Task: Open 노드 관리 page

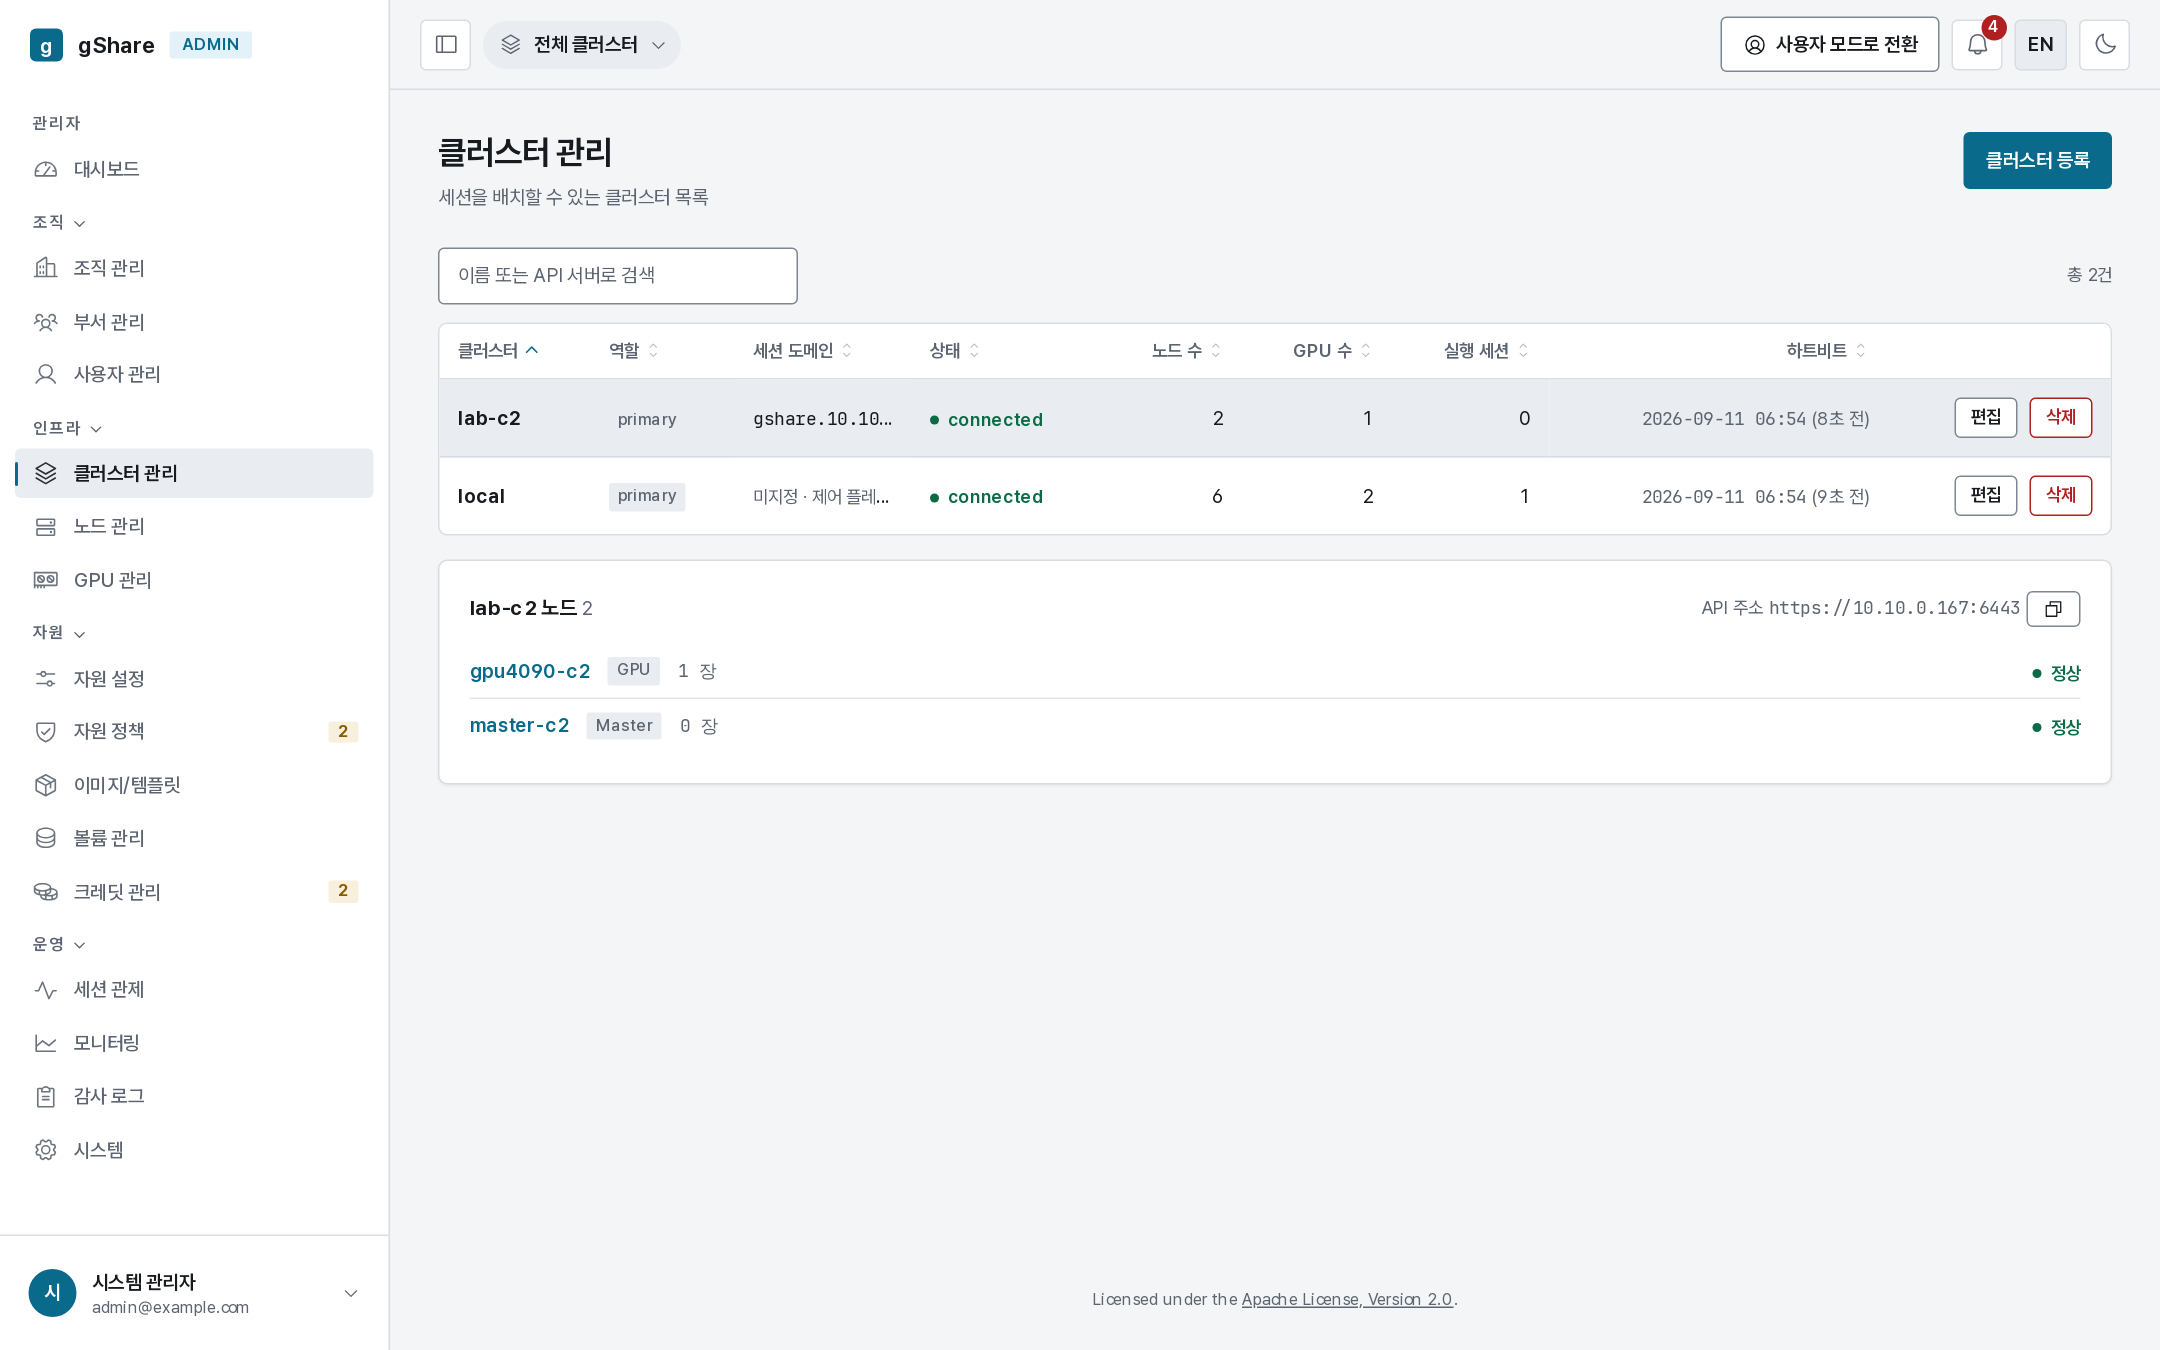Action: (x=194, y=526)
